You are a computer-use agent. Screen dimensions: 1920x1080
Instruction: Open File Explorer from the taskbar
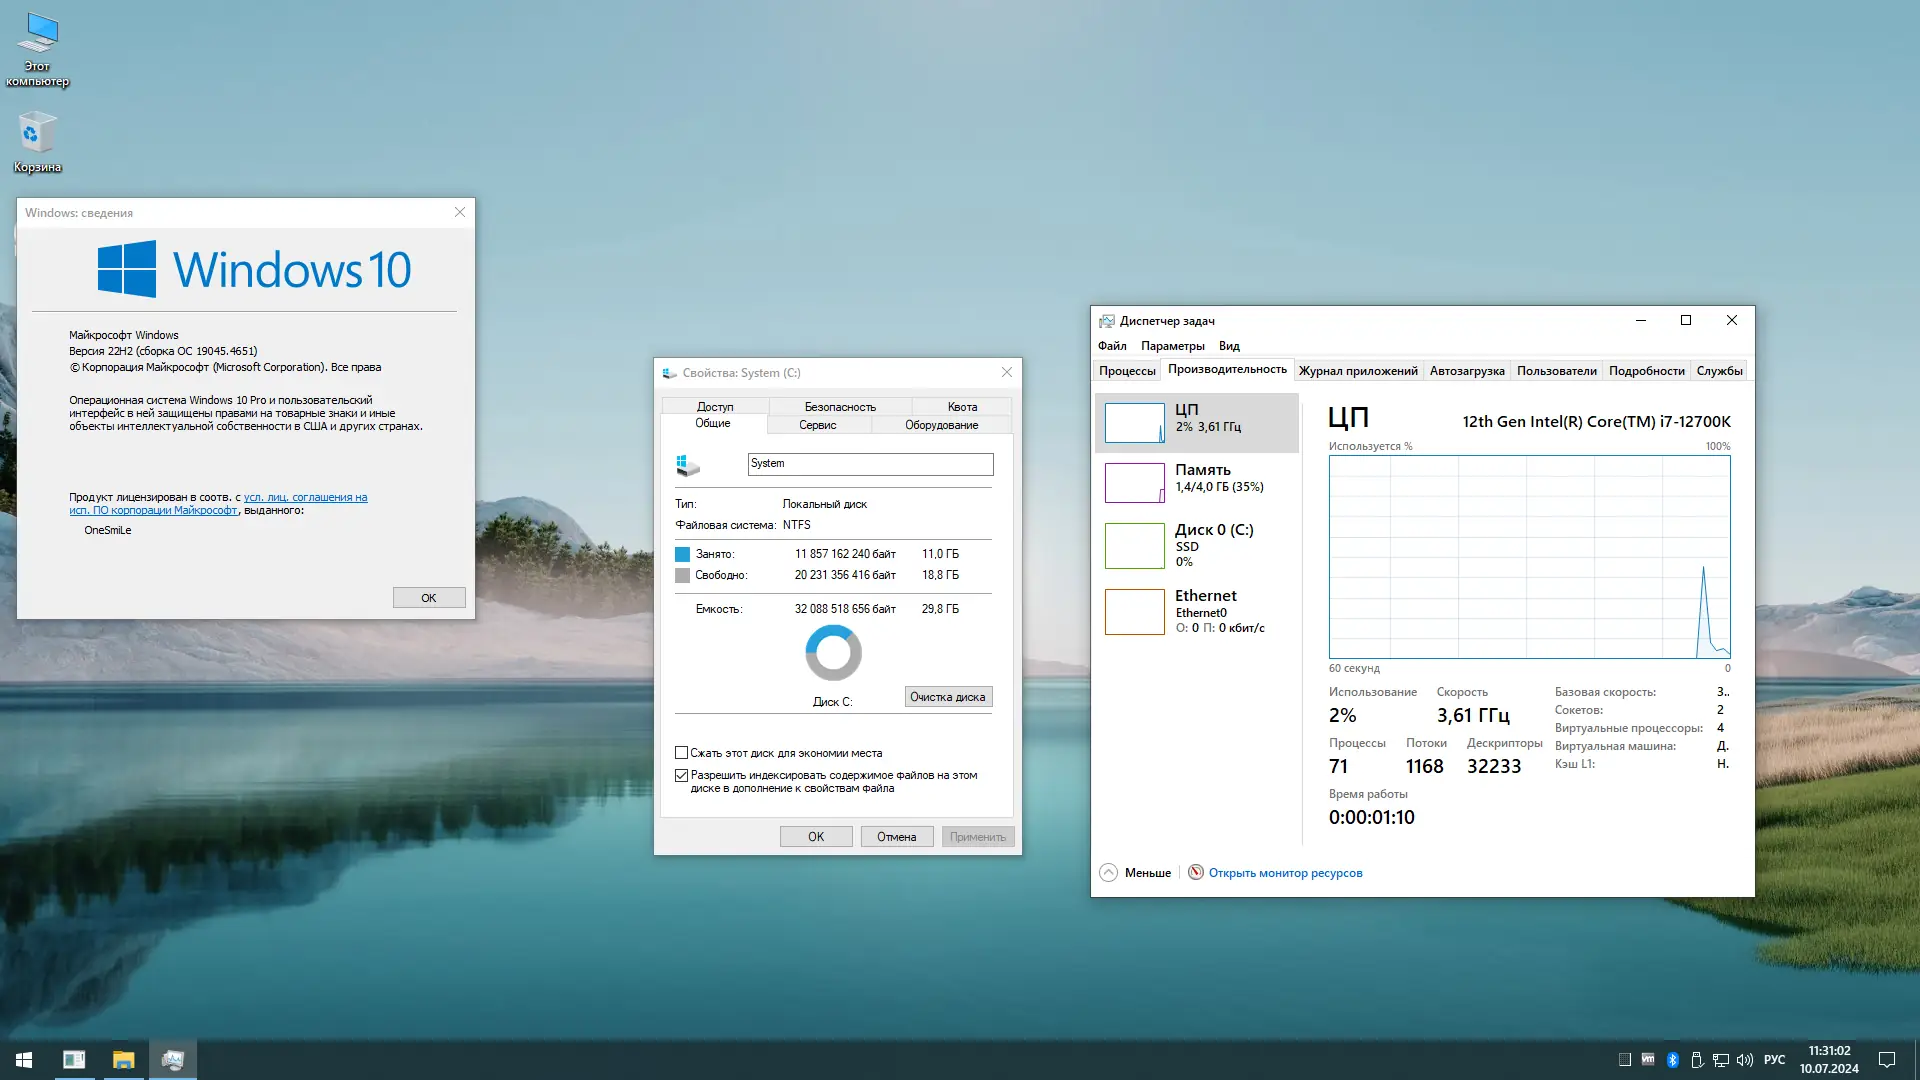[123, 1060]
